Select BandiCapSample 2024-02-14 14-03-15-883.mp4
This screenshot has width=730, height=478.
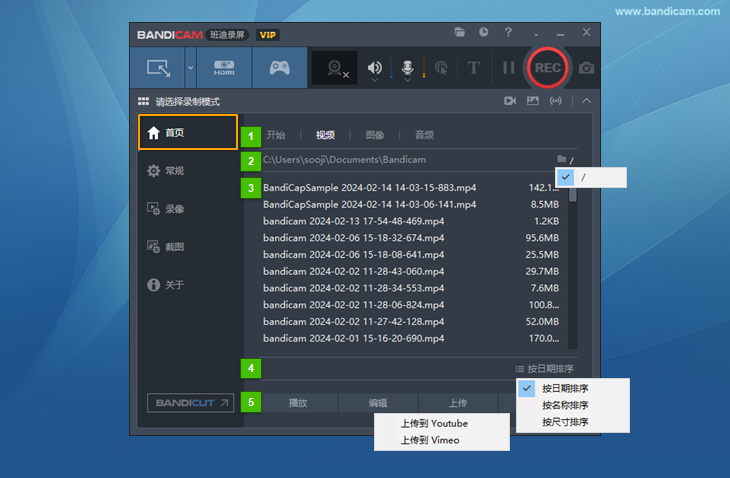[x=370, y=188]
